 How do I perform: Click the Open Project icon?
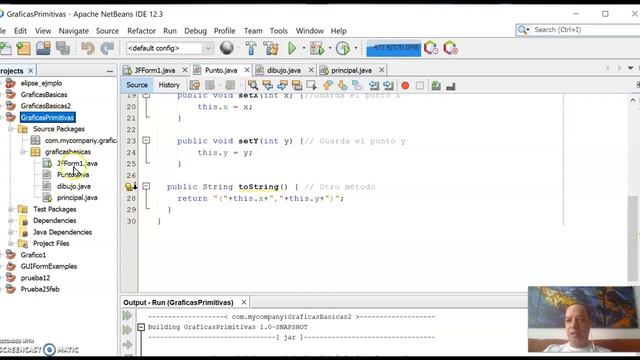pos(43,48)
